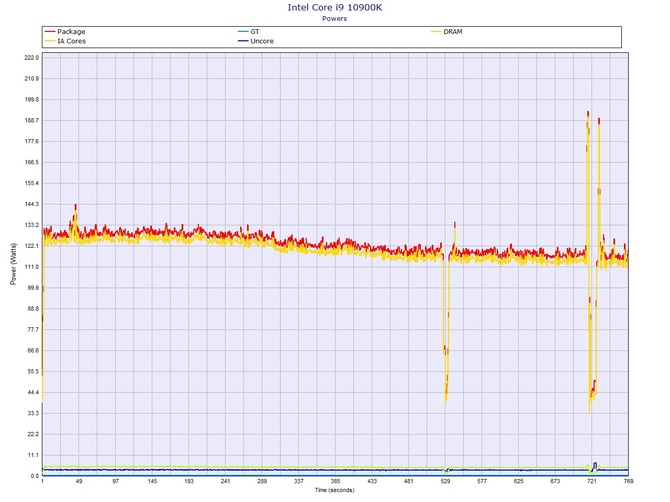670x502 pixels.
Task: Click the 33.3 y-axis value
Action: [x=33, y=414]
